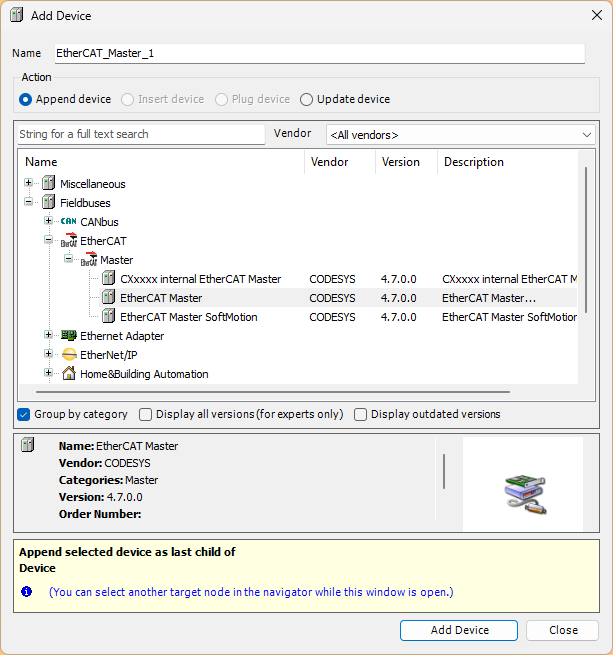Screen dimensions: 613x655
Task: Collapse the Master tree node
Action: (x=69, y=259)
